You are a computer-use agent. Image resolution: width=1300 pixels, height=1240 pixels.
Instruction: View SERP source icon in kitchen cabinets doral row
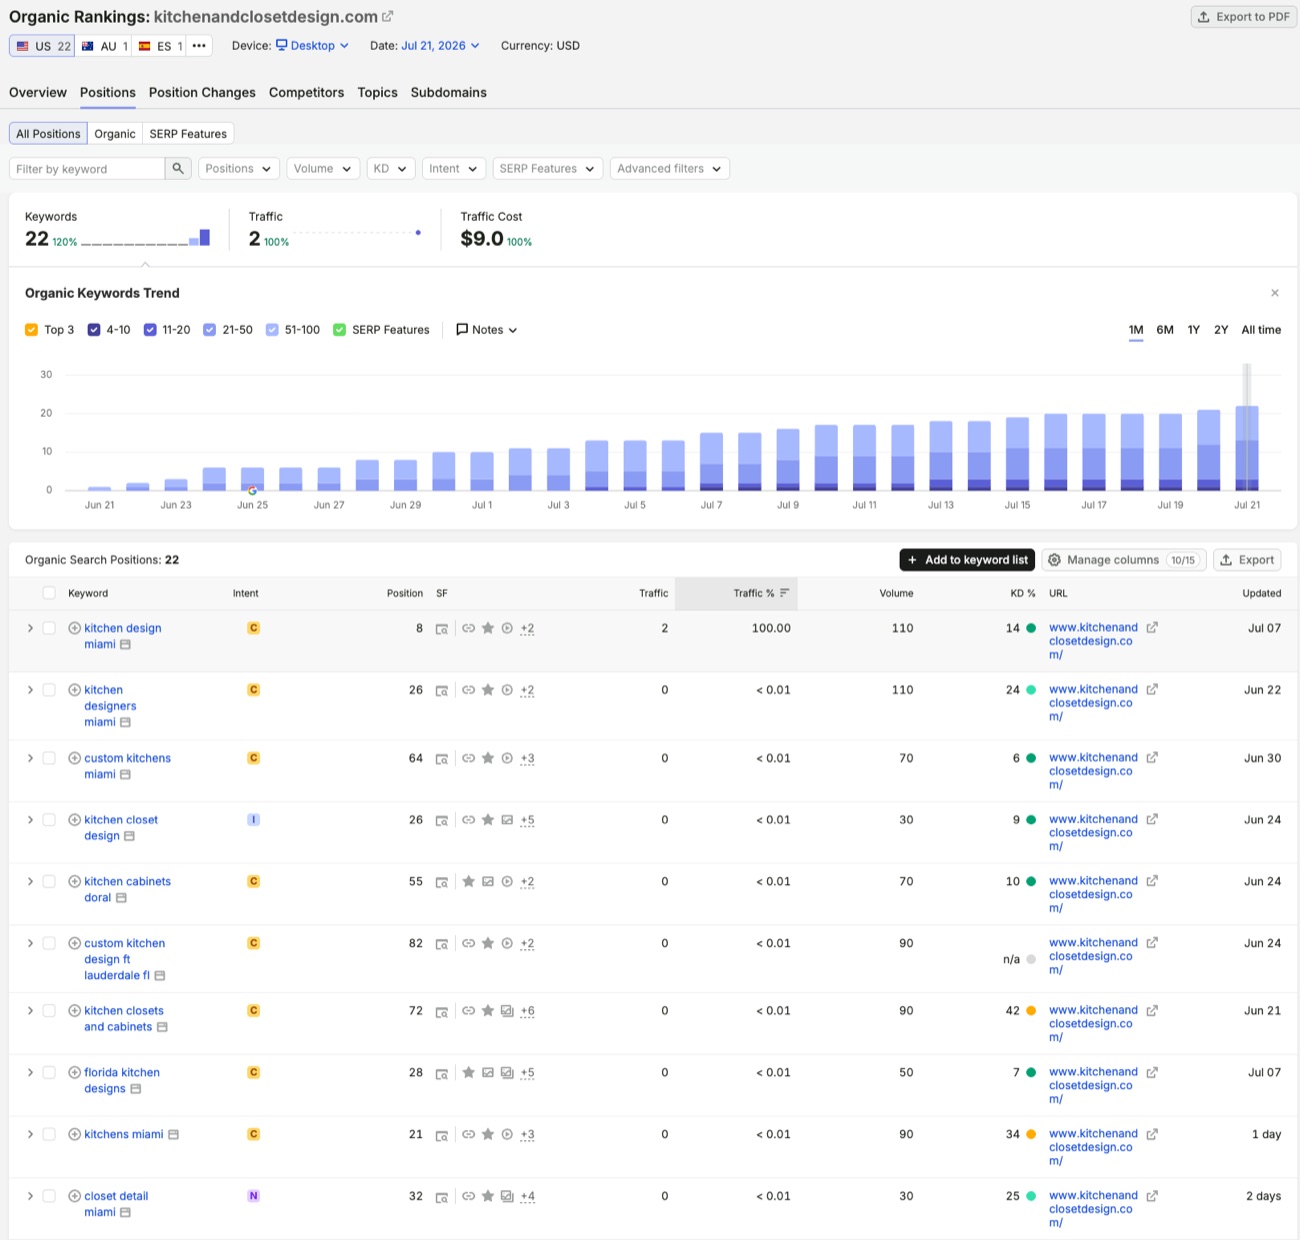click(x=441, y=882)
